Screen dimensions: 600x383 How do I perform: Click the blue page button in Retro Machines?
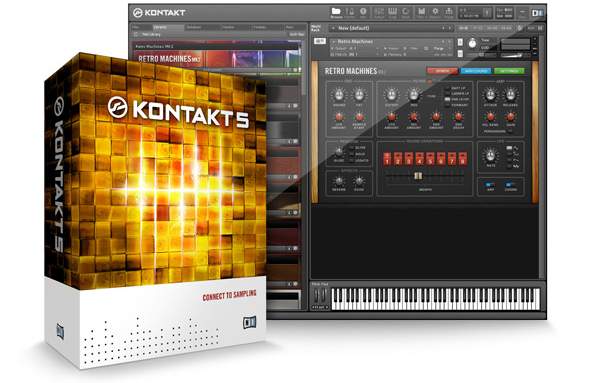[x=476, y=71]
